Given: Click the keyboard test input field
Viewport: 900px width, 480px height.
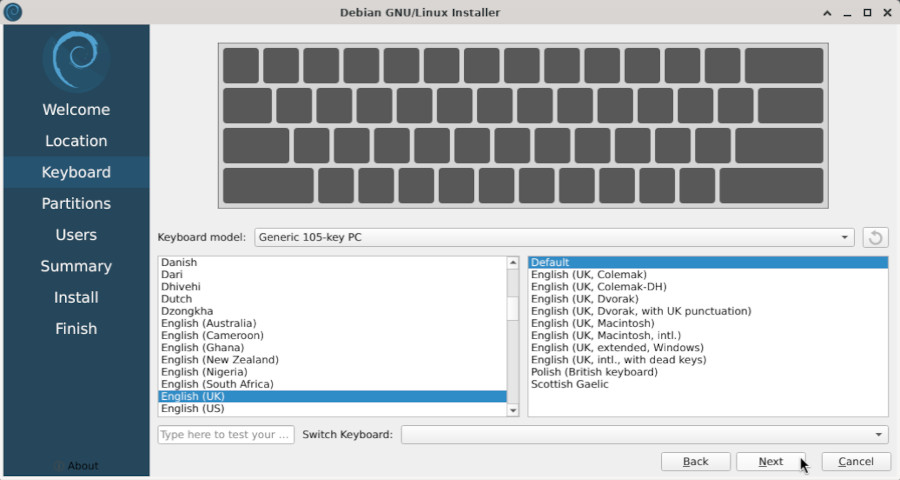Looking at the screenshot, I should [226, 435].
